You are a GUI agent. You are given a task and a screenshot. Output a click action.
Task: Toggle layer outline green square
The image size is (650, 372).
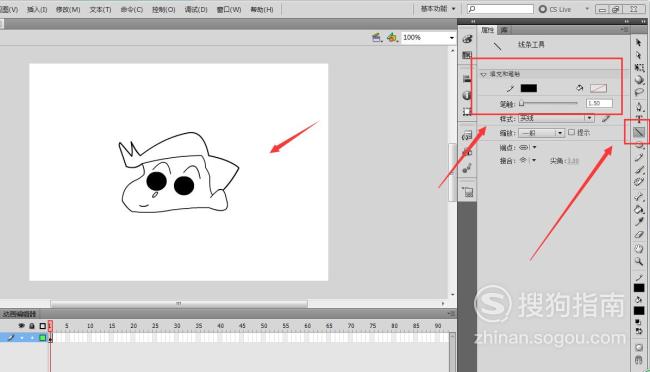[42, 338]
